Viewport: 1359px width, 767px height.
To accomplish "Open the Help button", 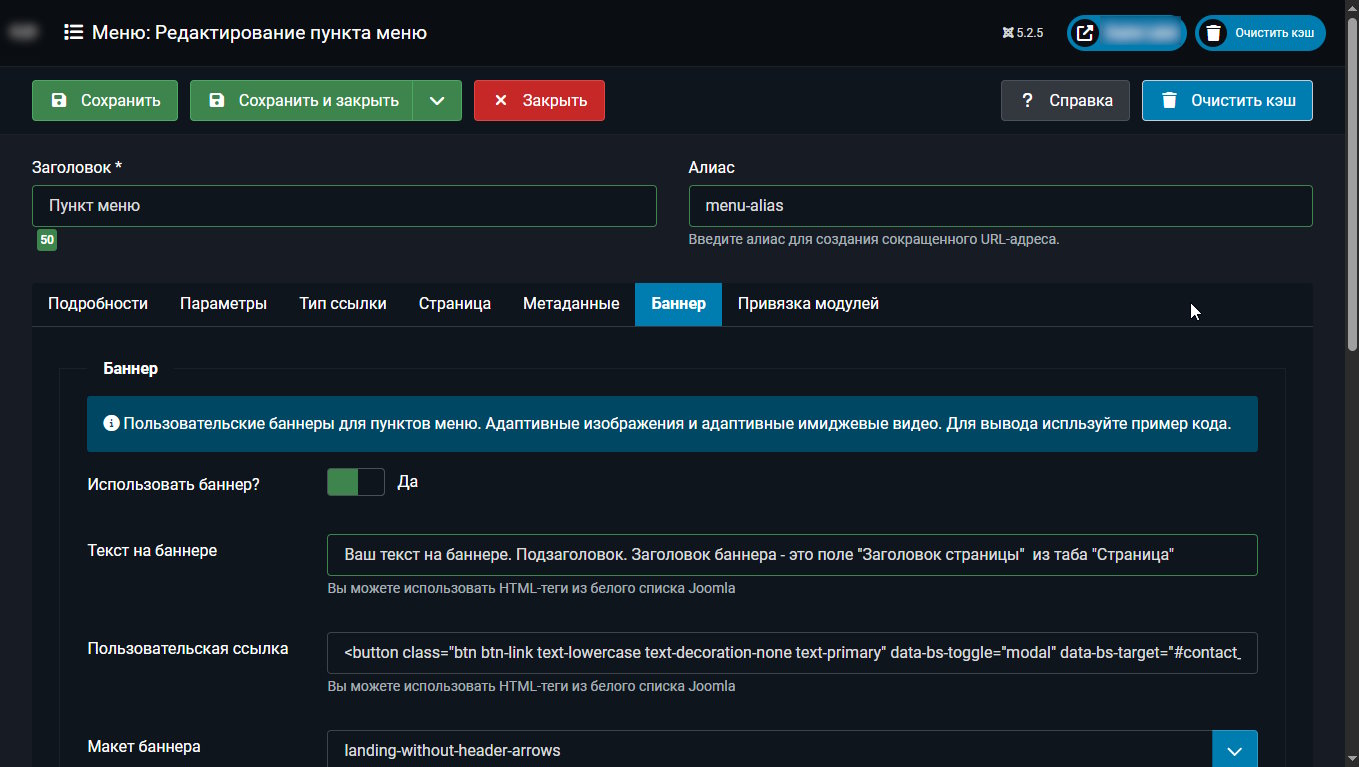I will 1065,101.
